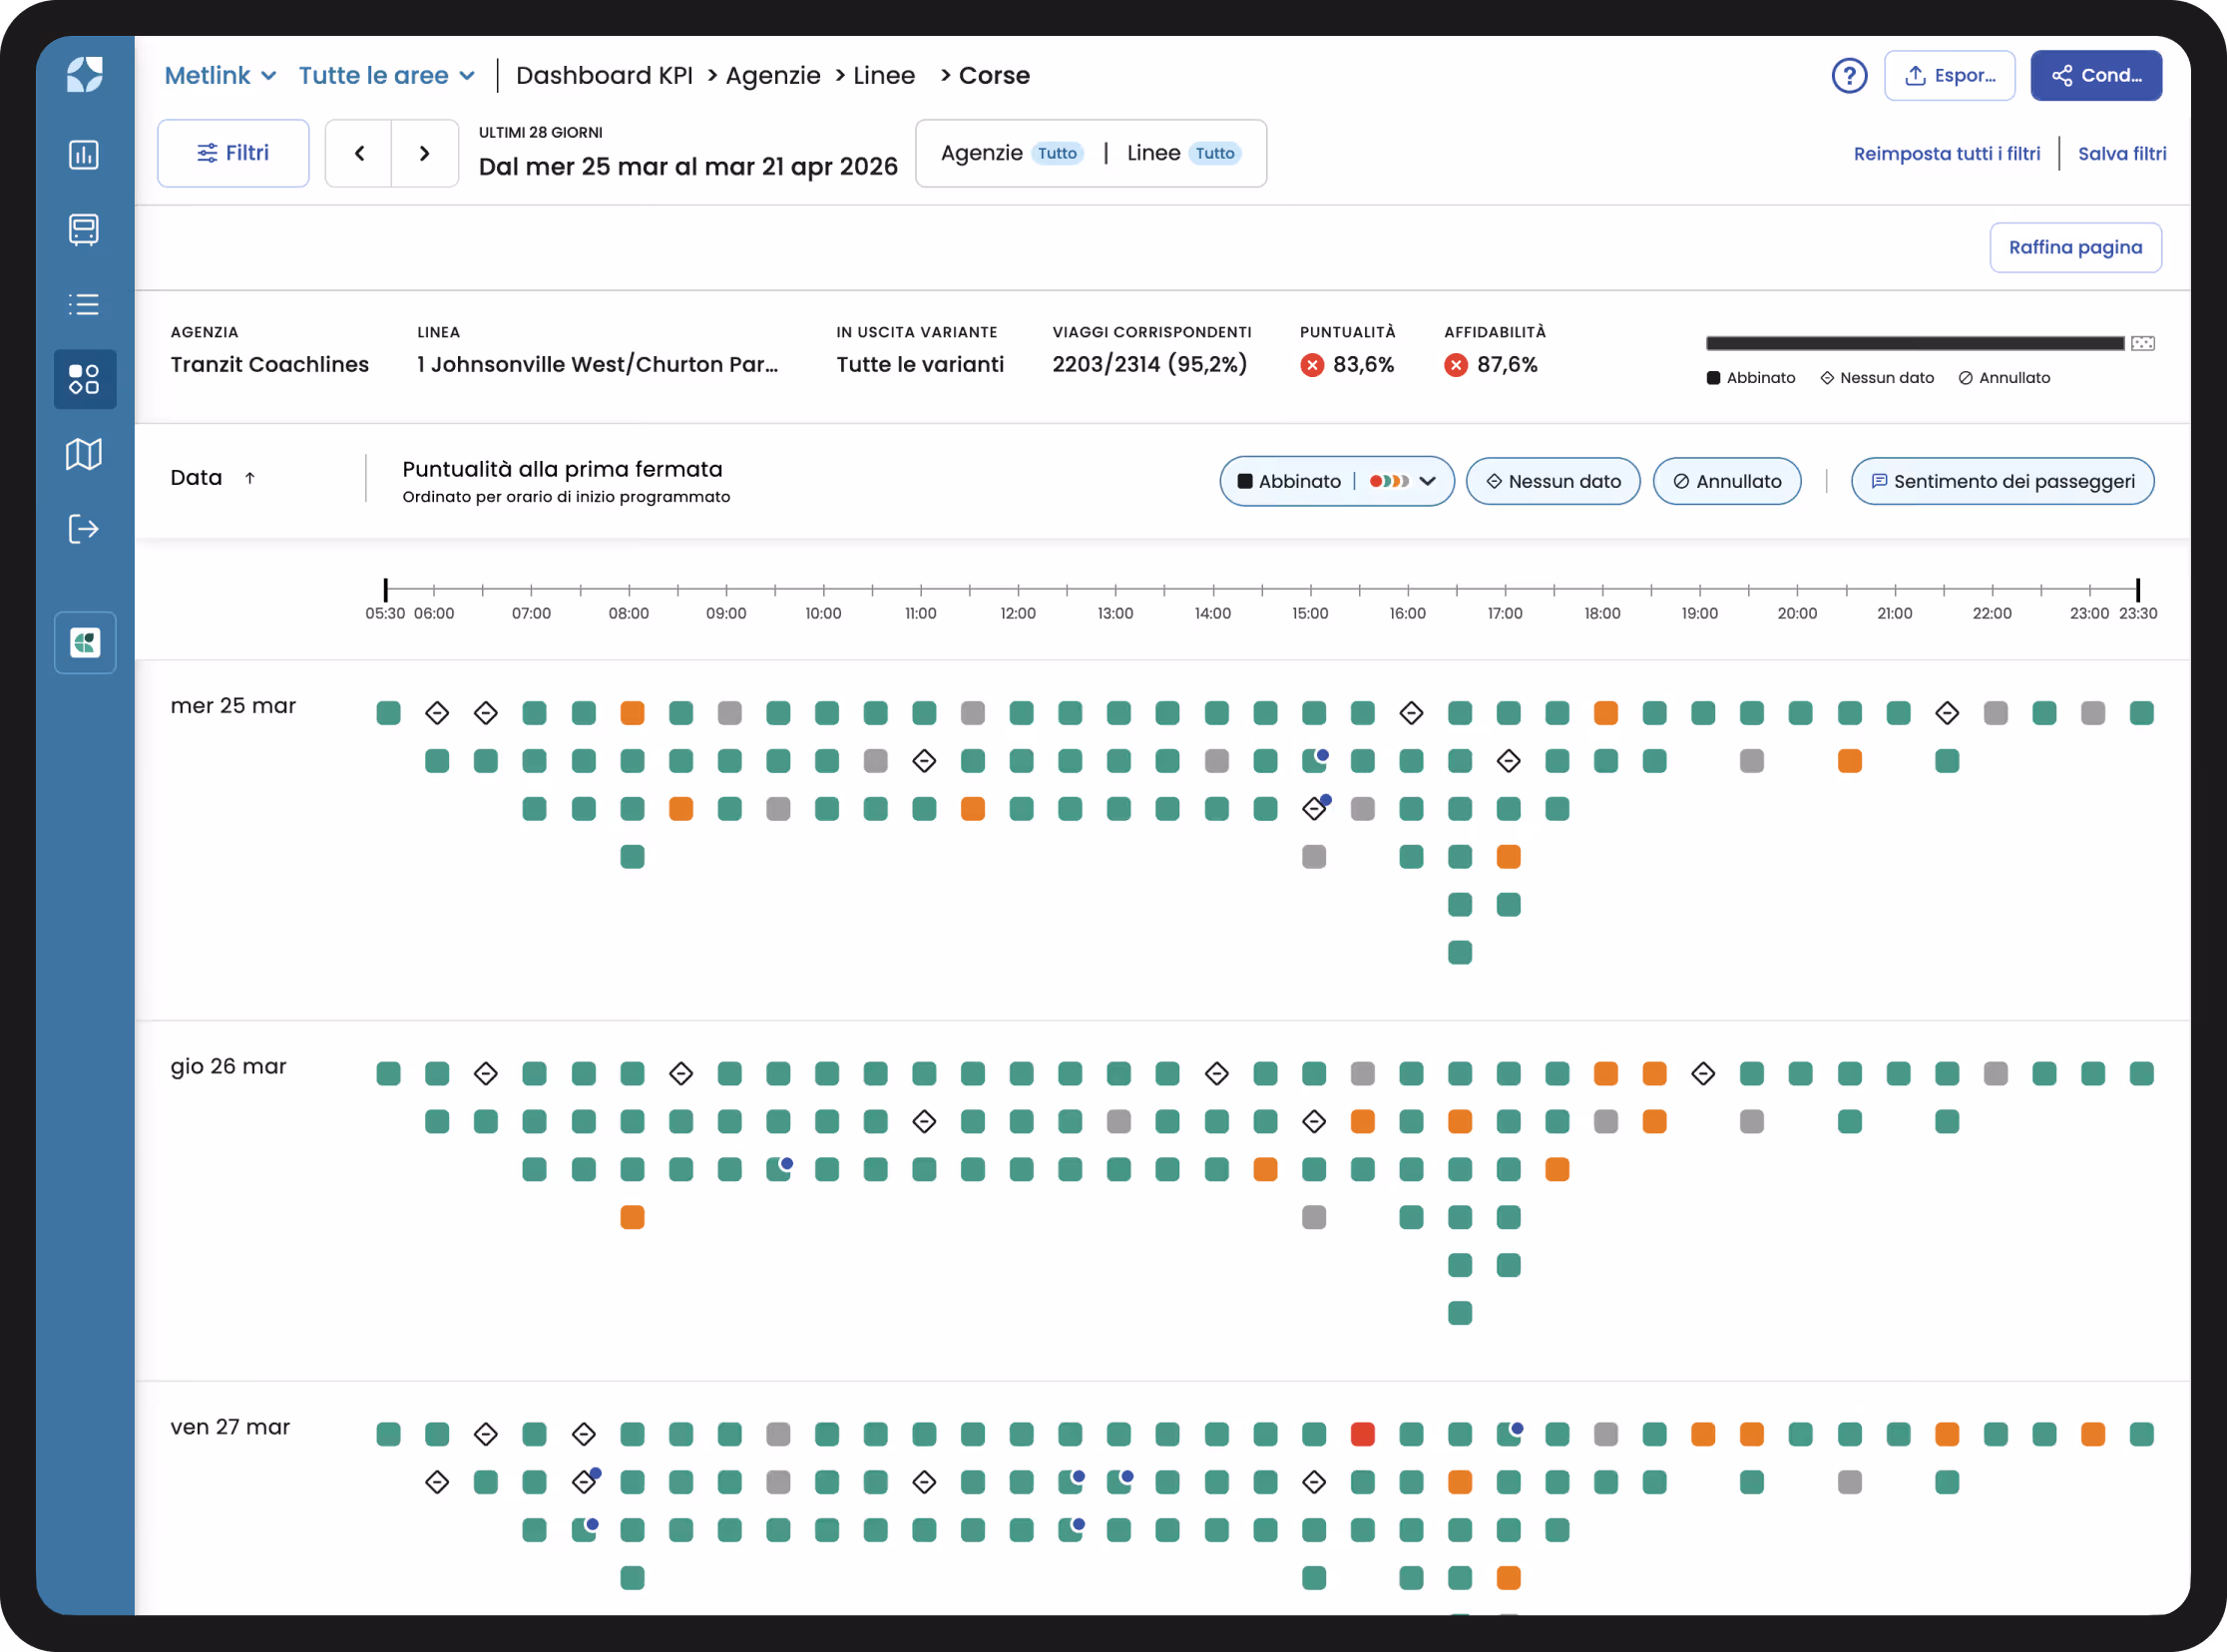Open the bar chart dashboard sidebar icon
Image resolution: width=2227 pixels, height=1652 pixels.
coord(84,154)
